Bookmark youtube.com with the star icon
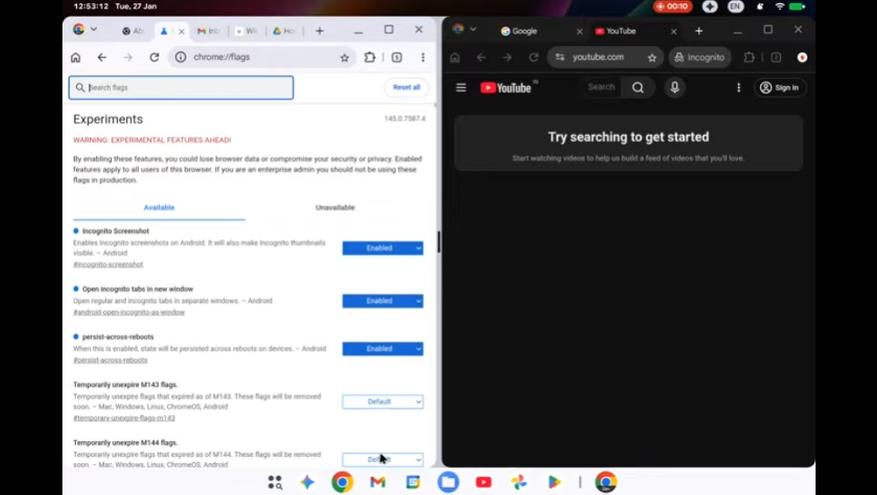This screenshot has width=877, height=495. pos(652,58)
